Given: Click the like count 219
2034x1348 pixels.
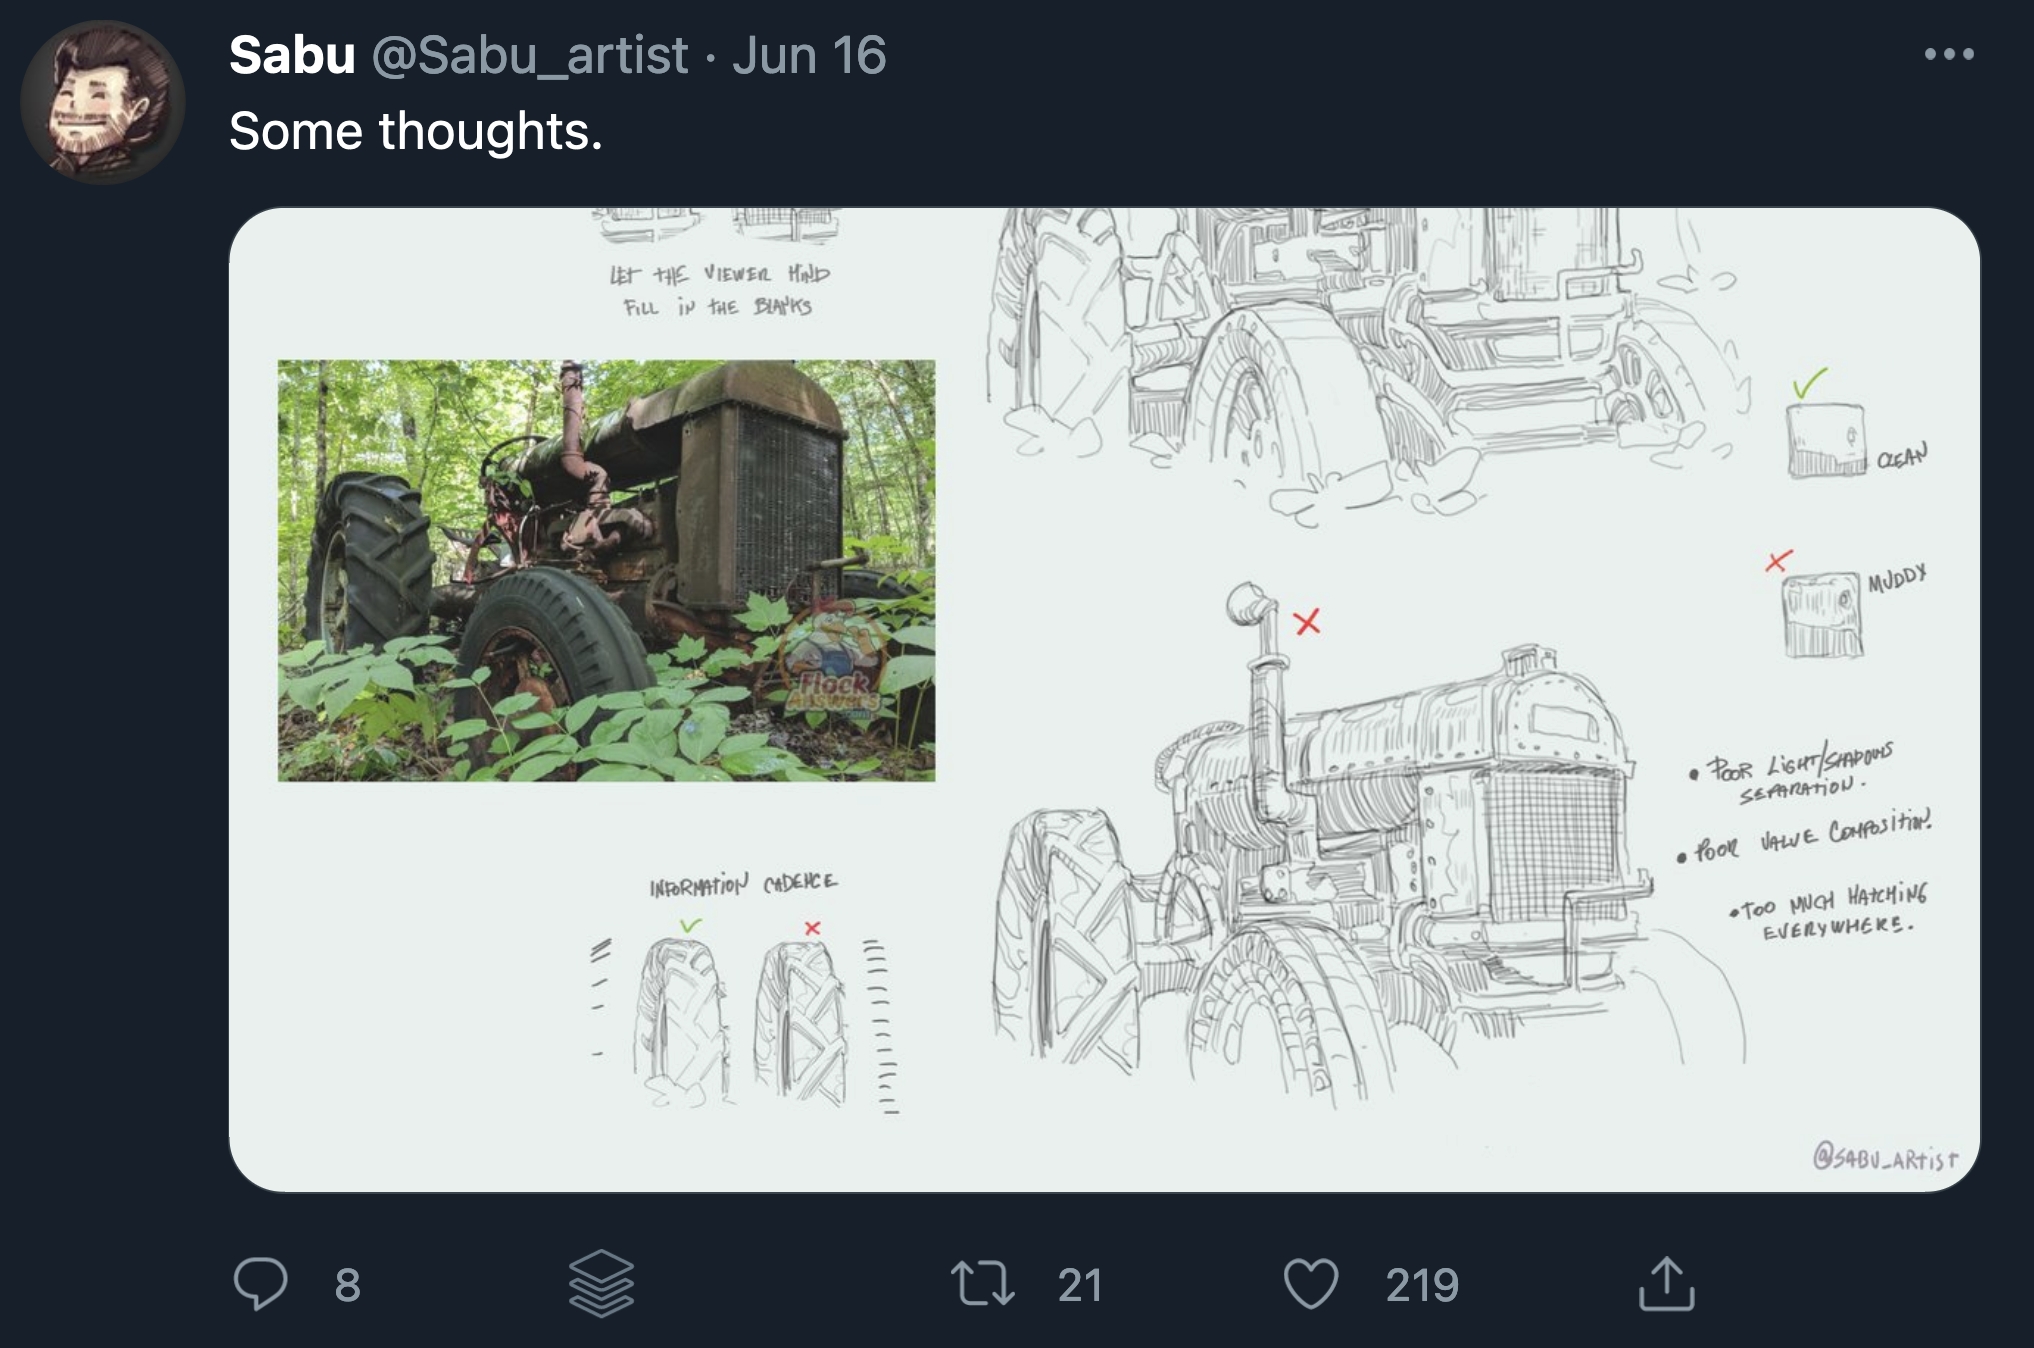Looking at the screenshot, I should (x=1422, y=1285).
